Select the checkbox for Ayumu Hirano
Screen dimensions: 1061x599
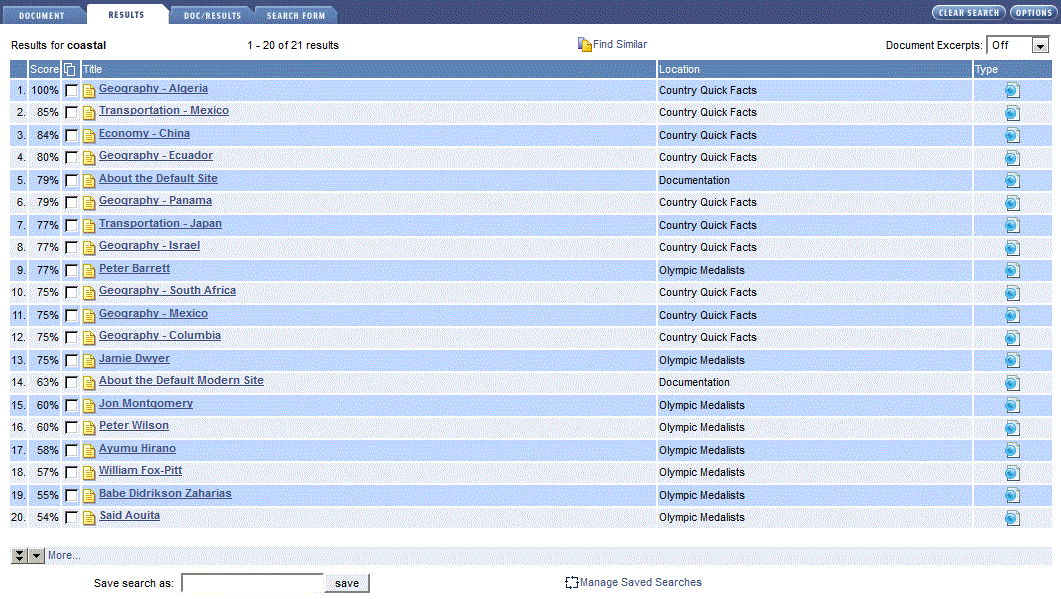(71, 451)
